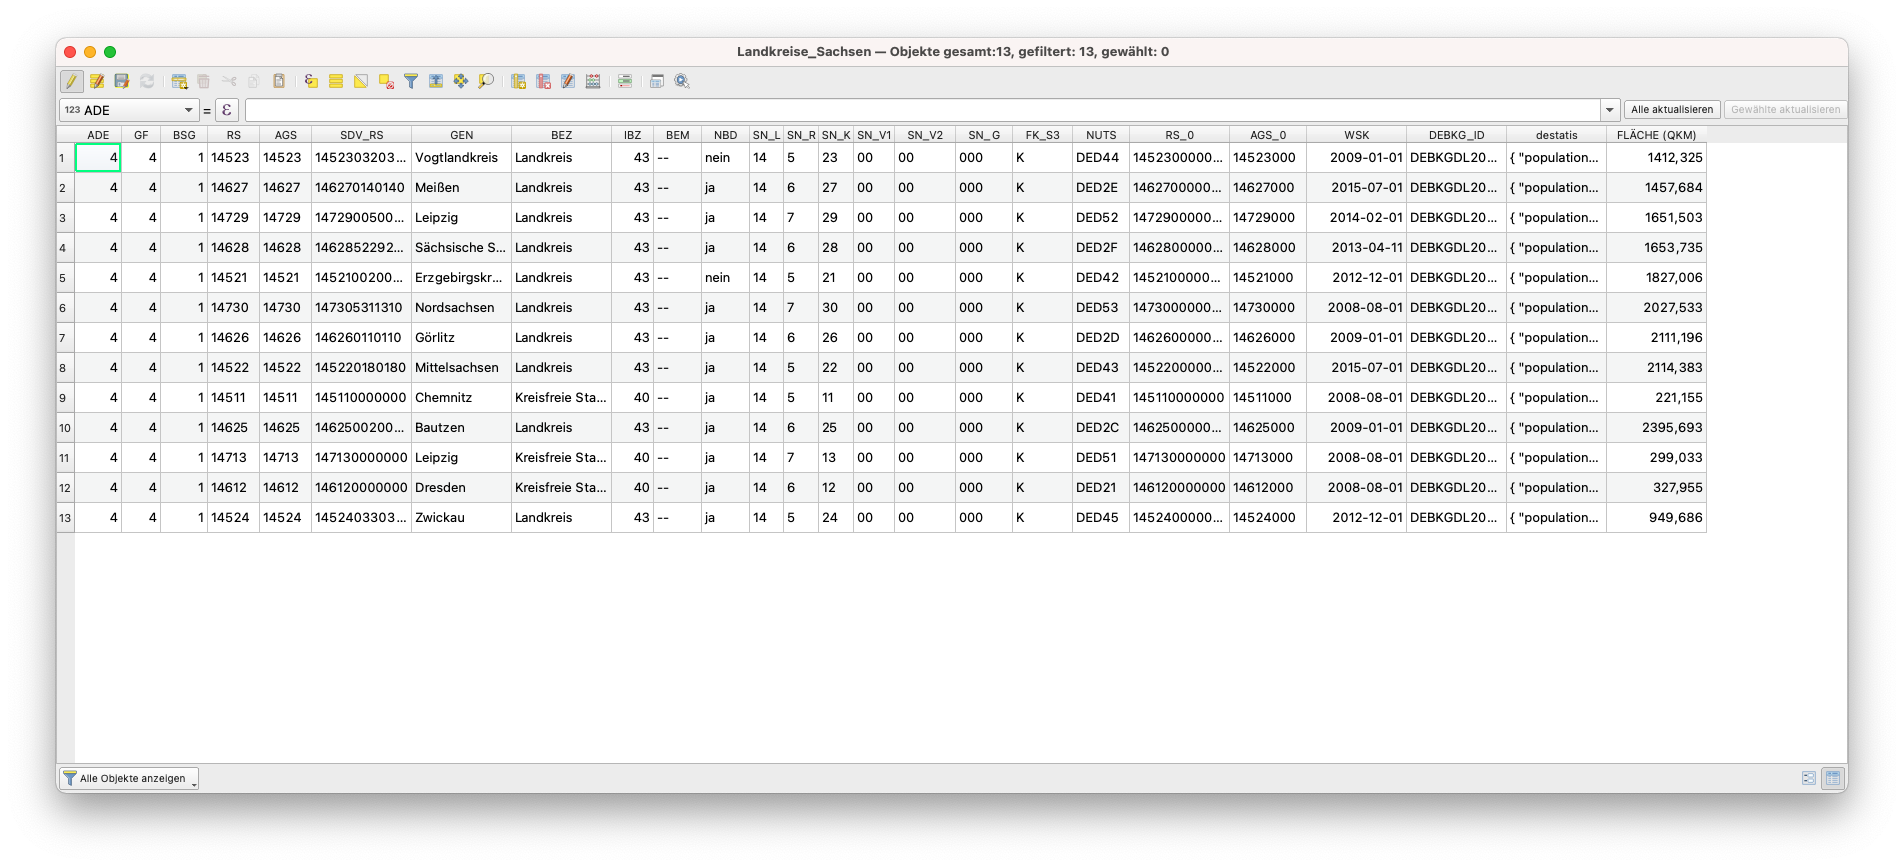Click into the expression input field
Viewport: 1904px width, 867px height.
coord(922,110)
